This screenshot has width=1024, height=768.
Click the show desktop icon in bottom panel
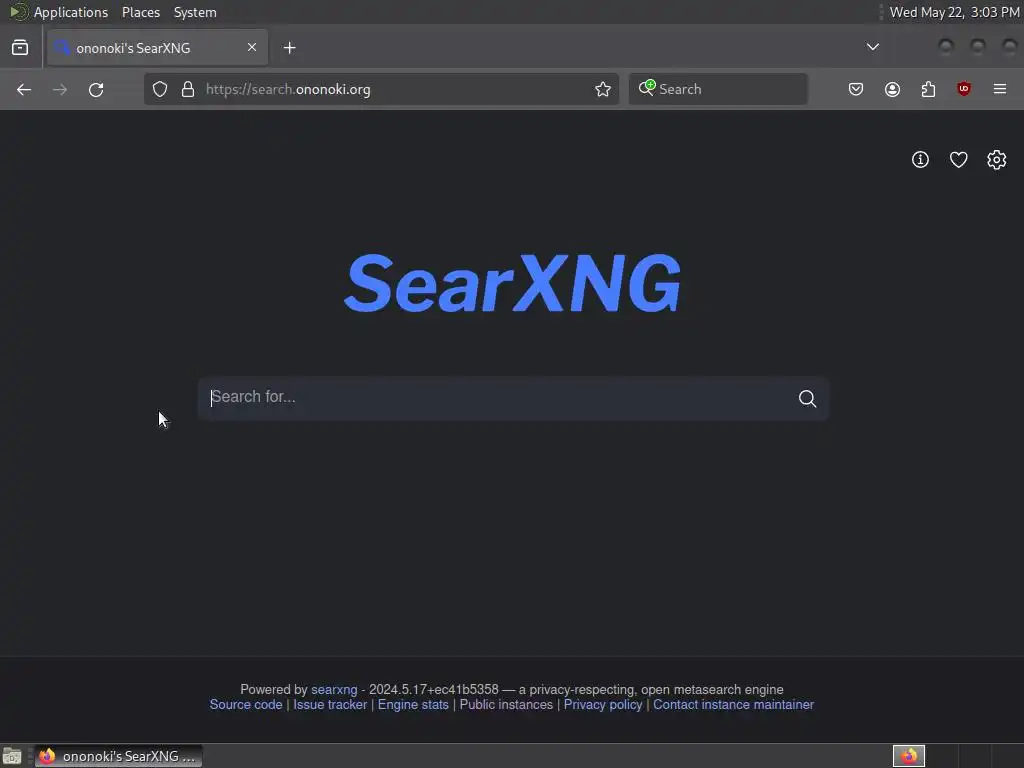[12, 756]
